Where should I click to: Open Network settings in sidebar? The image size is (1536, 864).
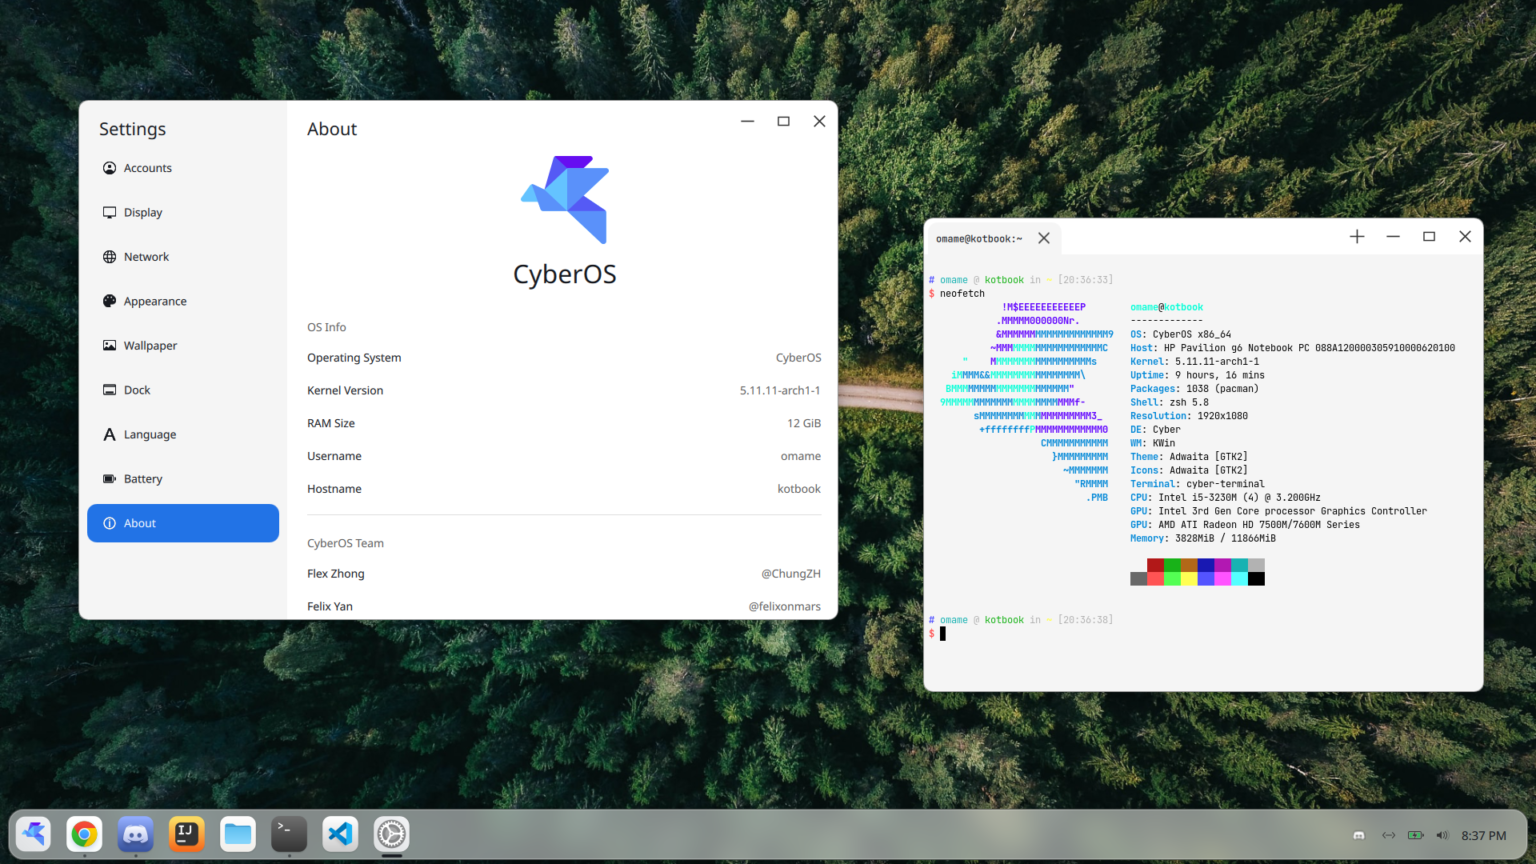(146, 256)
